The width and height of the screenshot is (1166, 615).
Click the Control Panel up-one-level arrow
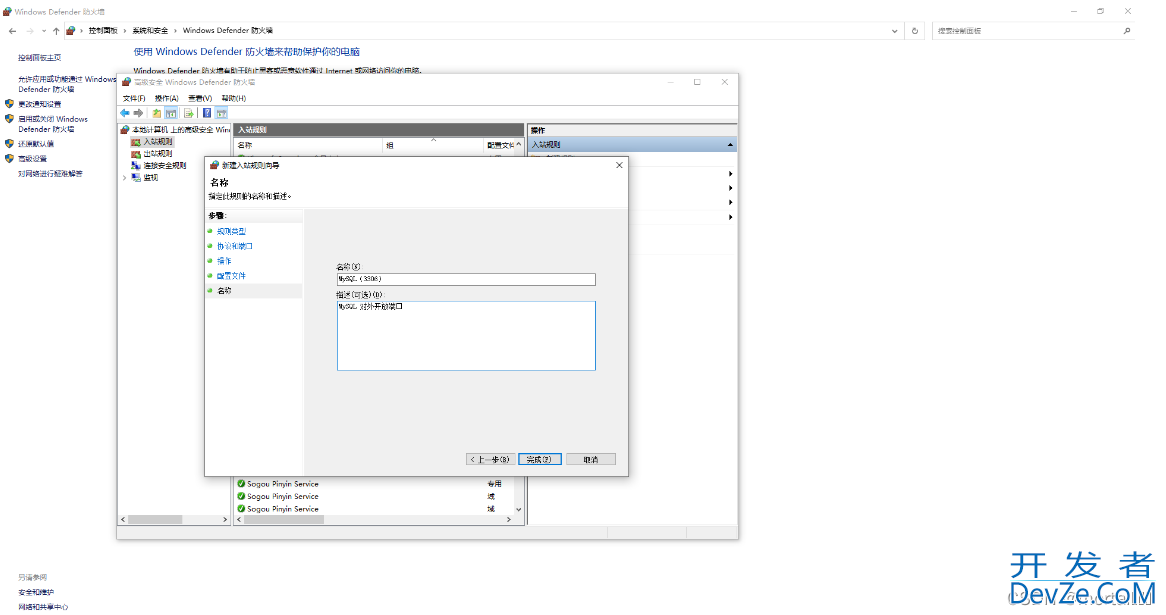(56, 30)
